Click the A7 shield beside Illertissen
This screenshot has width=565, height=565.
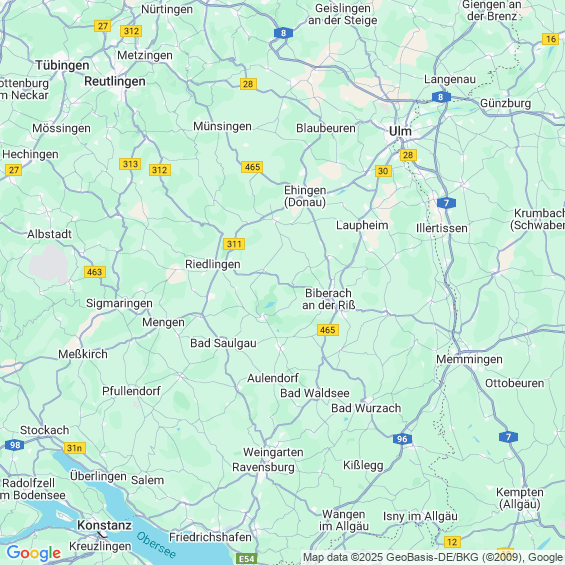pos(446,203)
